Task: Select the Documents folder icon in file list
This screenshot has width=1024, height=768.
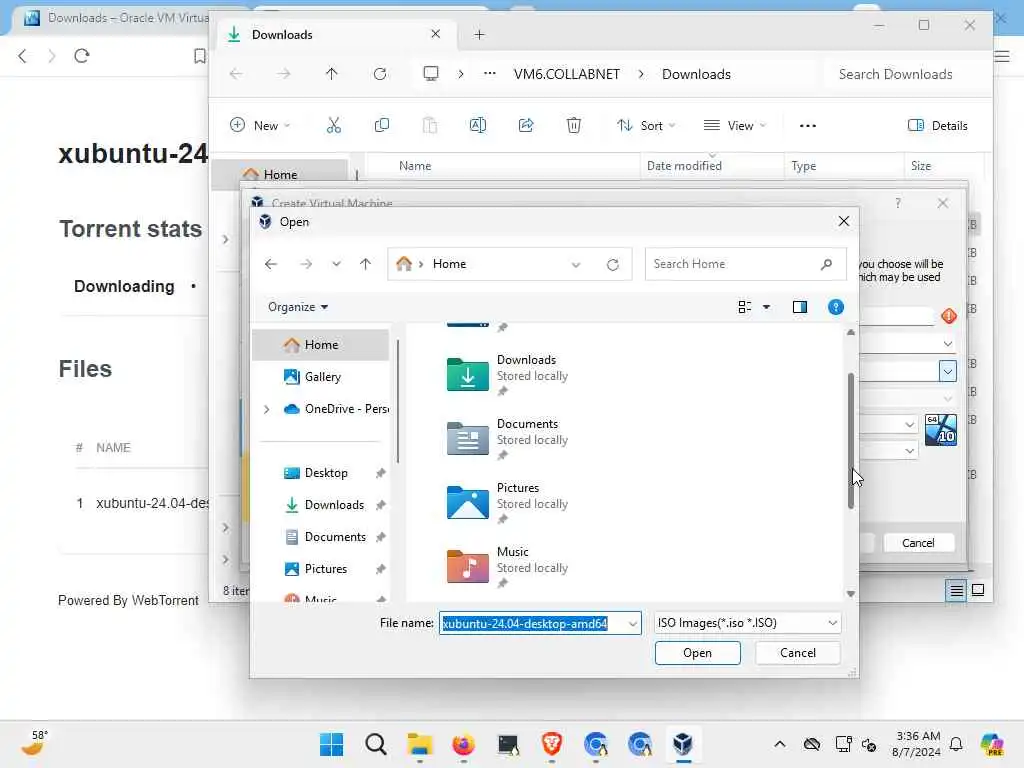Action: click(x=468, y=438)
